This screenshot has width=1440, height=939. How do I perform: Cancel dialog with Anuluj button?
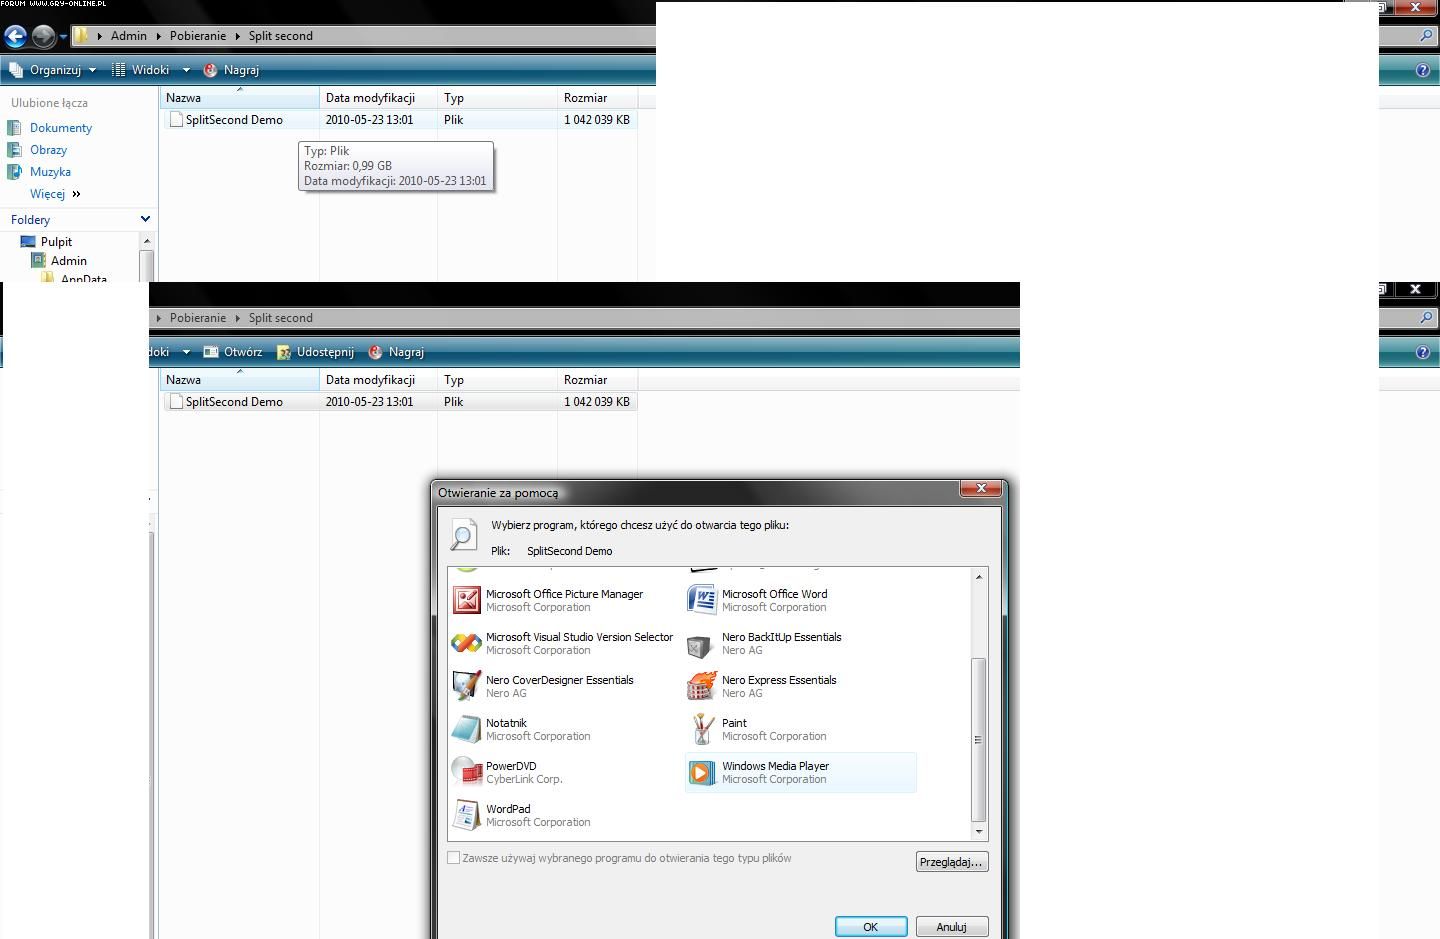point(952,927)
